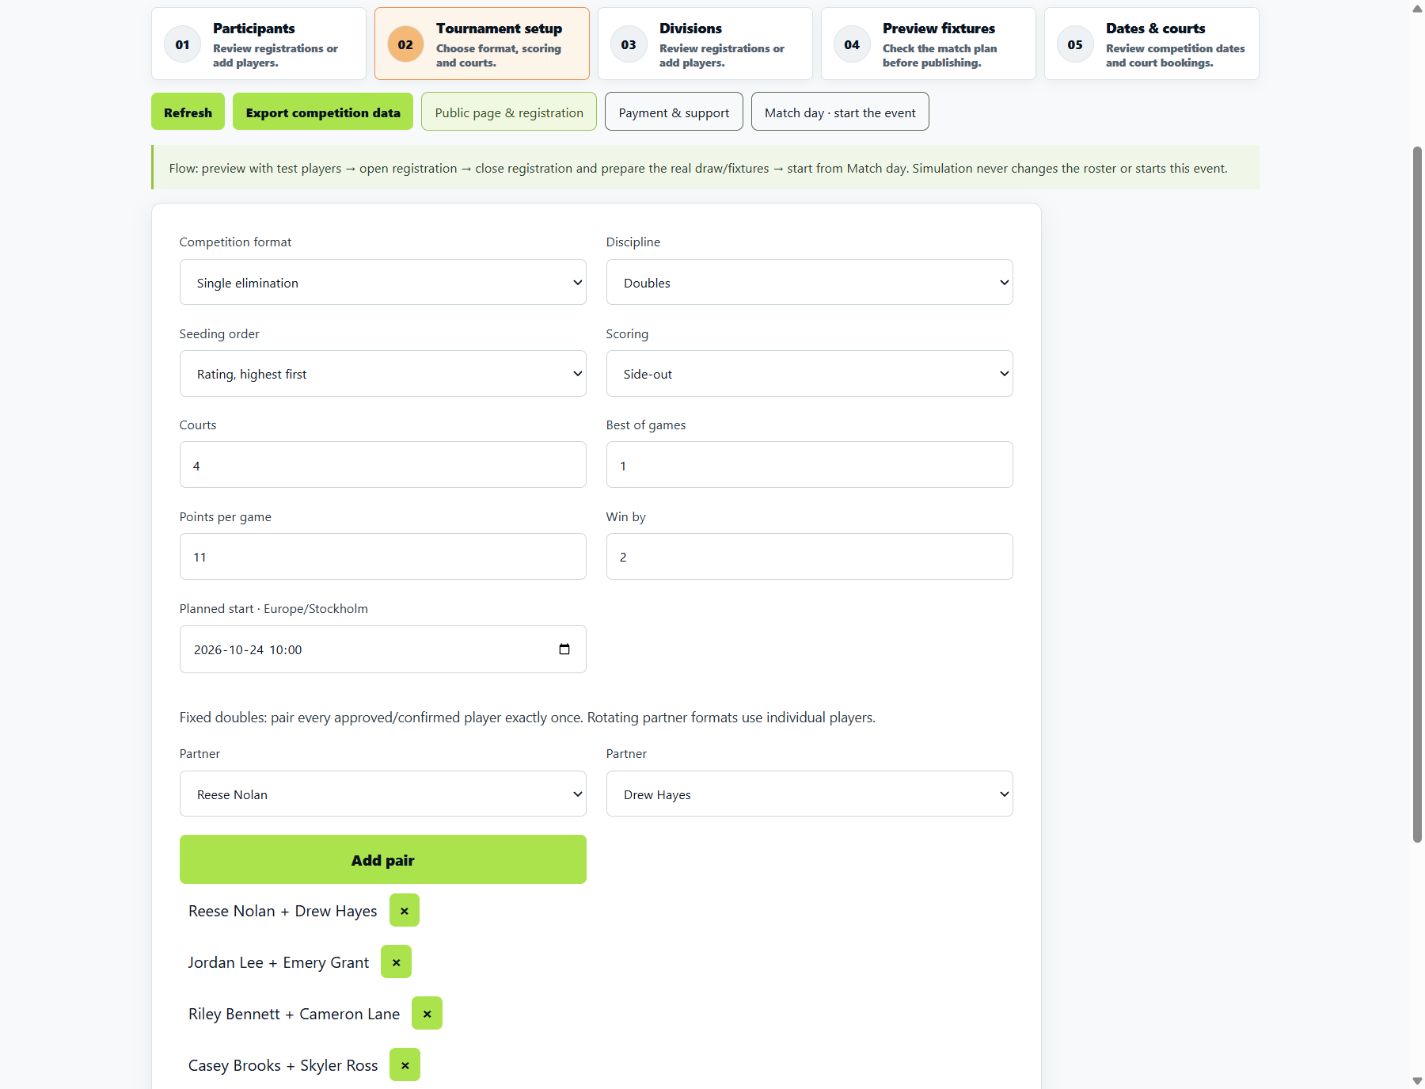Viewport: 1425px width, 1089px height.
Task: Remove the Jordan Lee + Emery Grant pair
Action: (396, 962)
